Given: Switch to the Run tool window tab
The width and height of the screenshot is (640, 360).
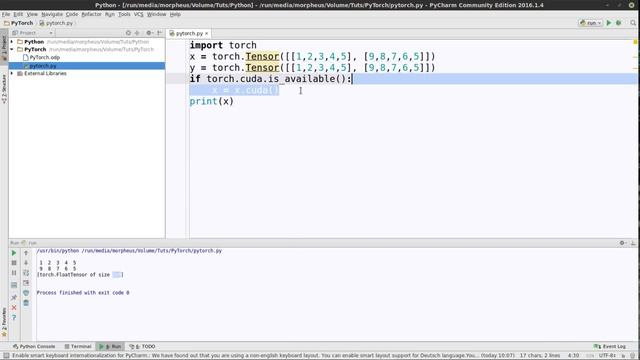Looking at the screenshot, I should 110,347.
